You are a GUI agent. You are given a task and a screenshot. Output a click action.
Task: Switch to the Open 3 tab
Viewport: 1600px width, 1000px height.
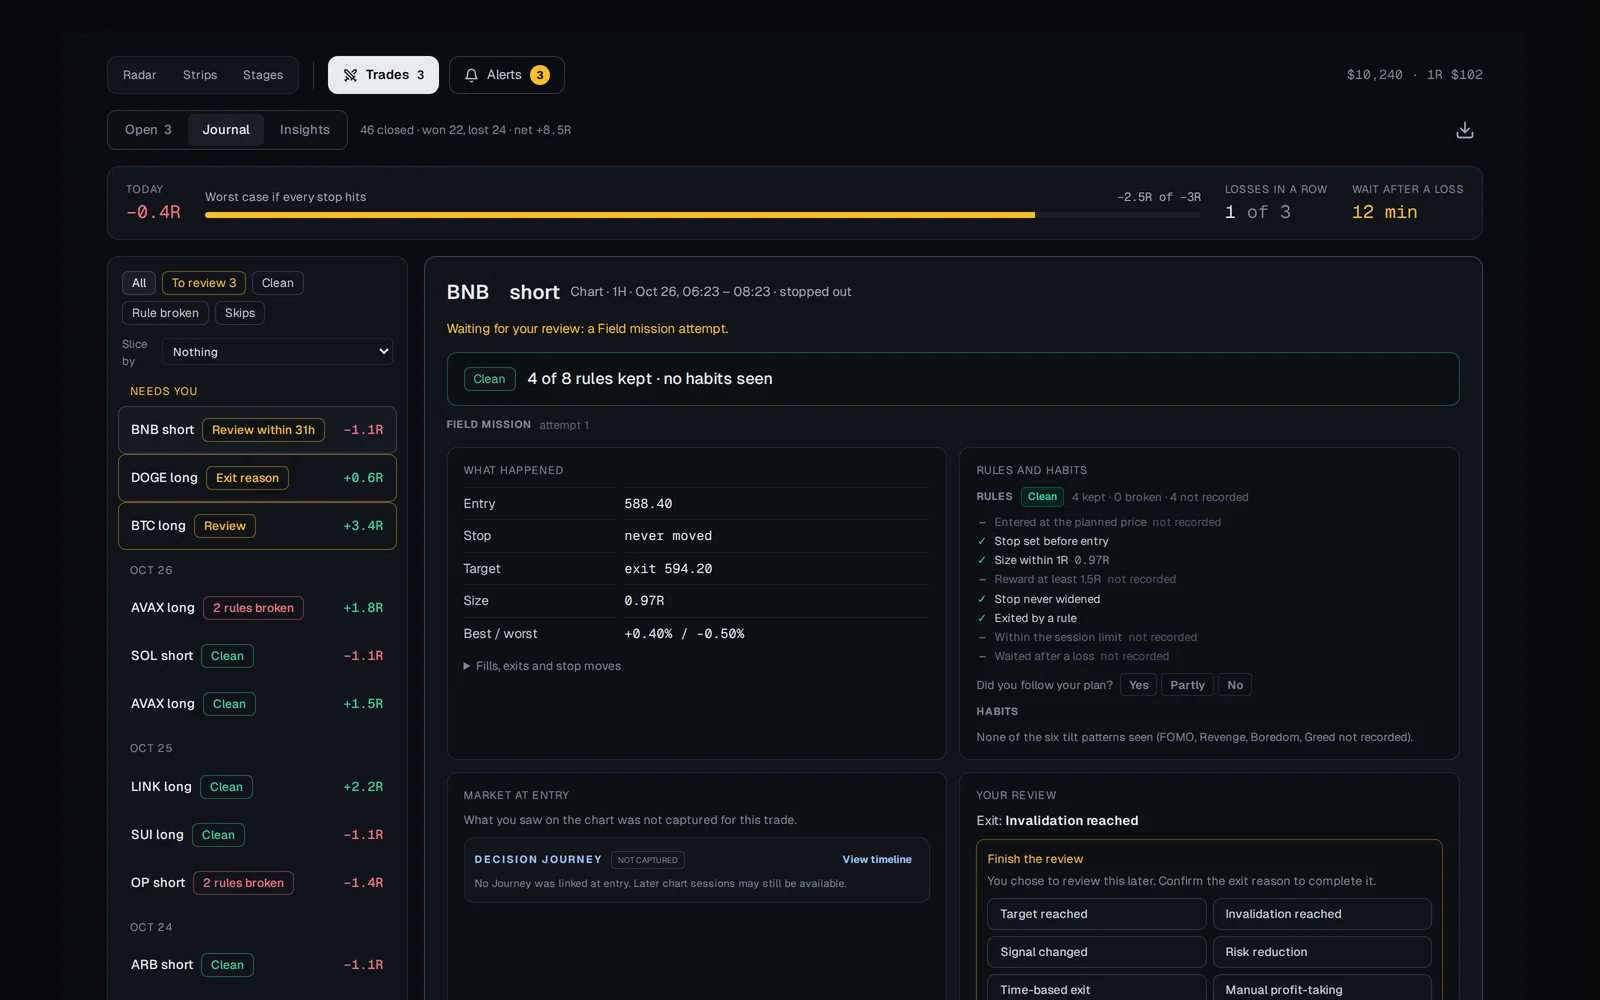point(148,130)
